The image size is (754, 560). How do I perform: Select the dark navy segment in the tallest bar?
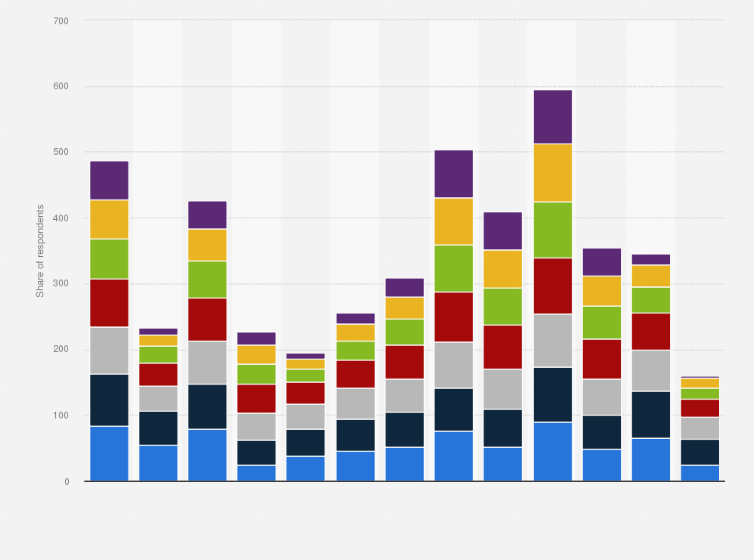pyautogui.click(x=552, y=394)
